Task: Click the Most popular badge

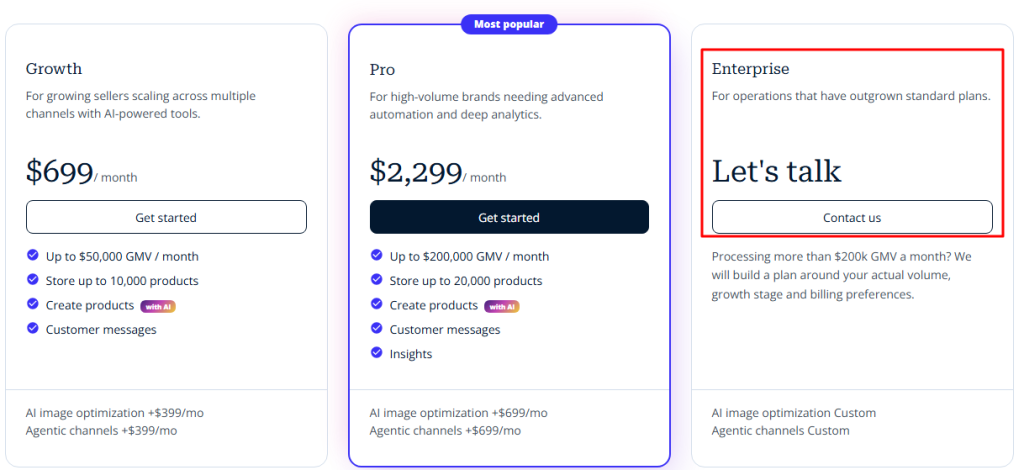Action: tap(509, 24)
